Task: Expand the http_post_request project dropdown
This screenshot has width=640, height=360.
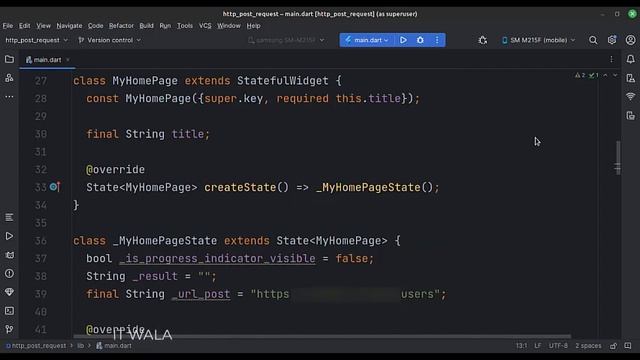Action: click(37, 40)
